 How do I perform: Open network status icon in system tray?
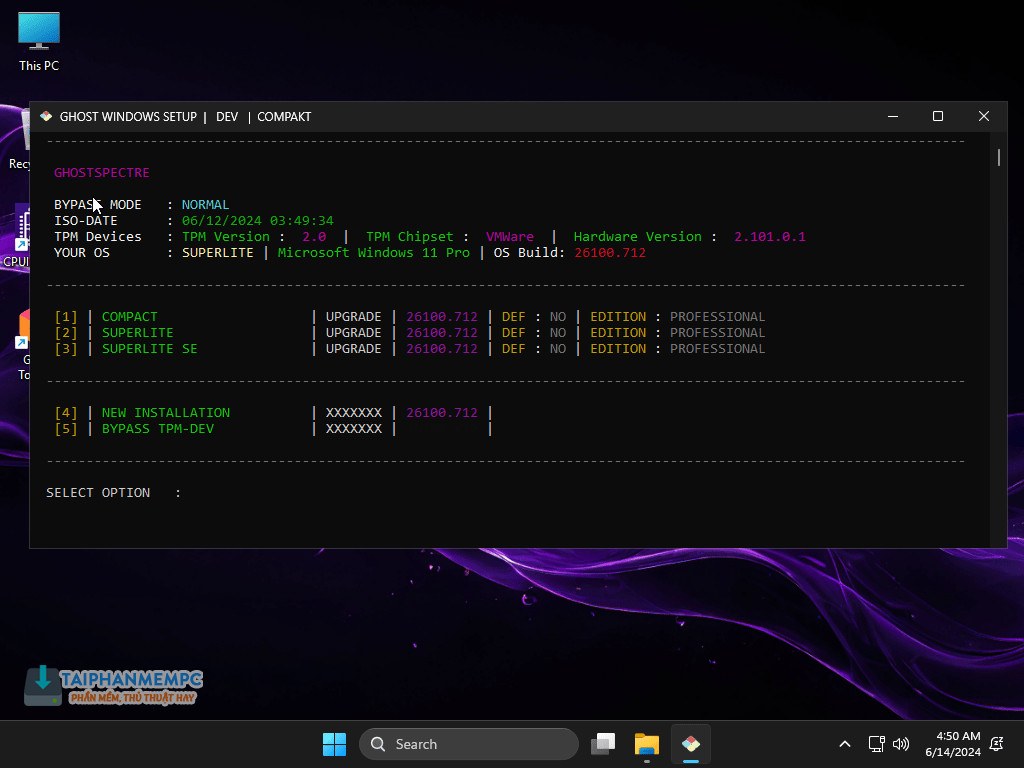876,744
